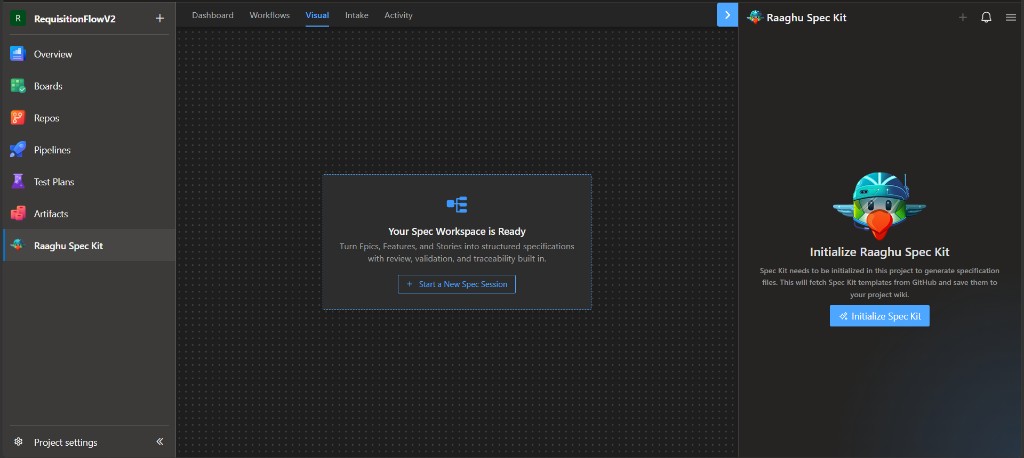Open the Pipelines rocket icon
The width and height of the screenshot is (1024, 458).
coord(18,150)
